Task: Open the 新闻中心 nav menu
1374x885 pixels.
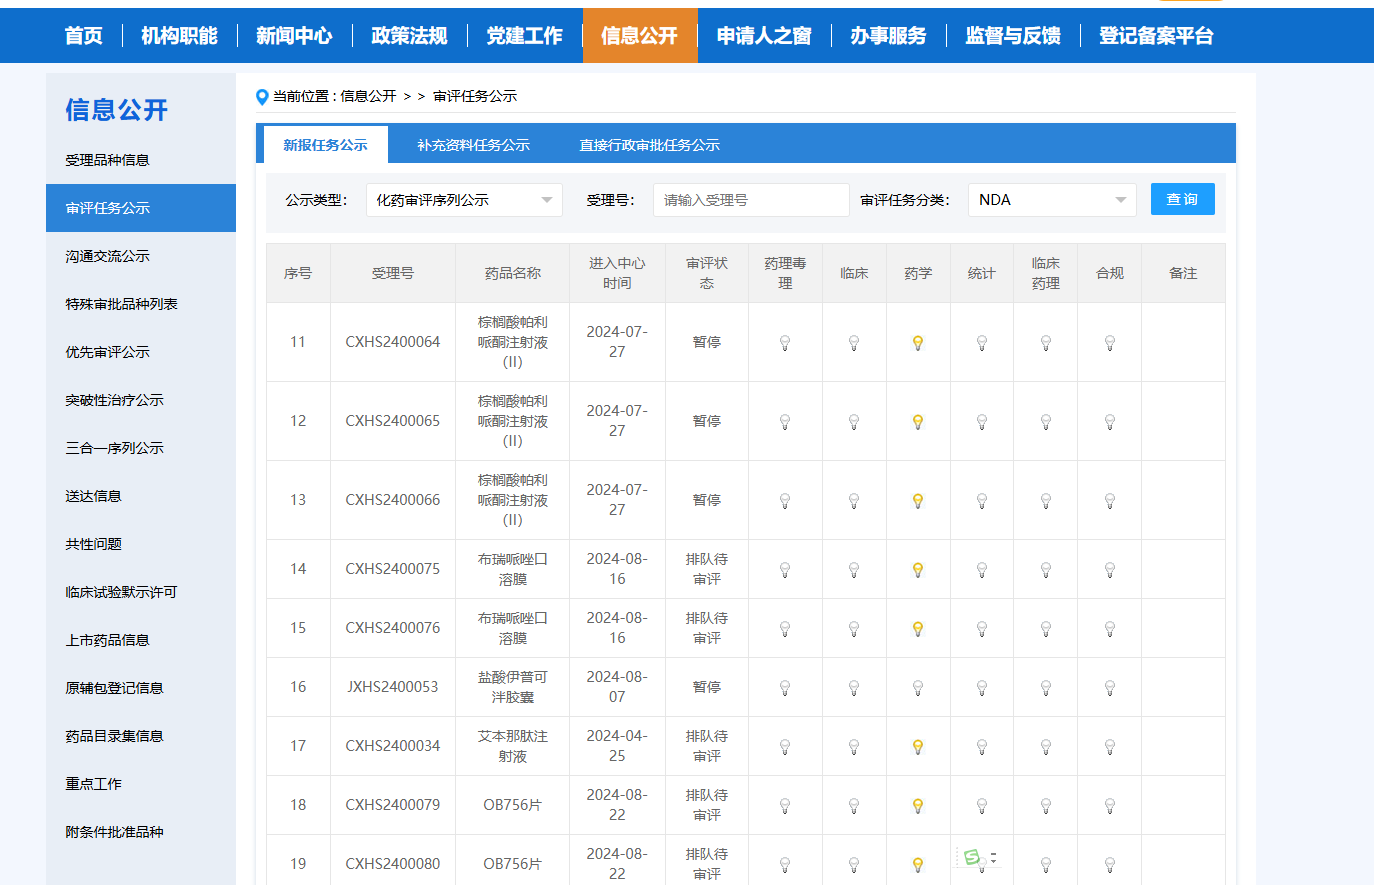Action: pos(295,36)
